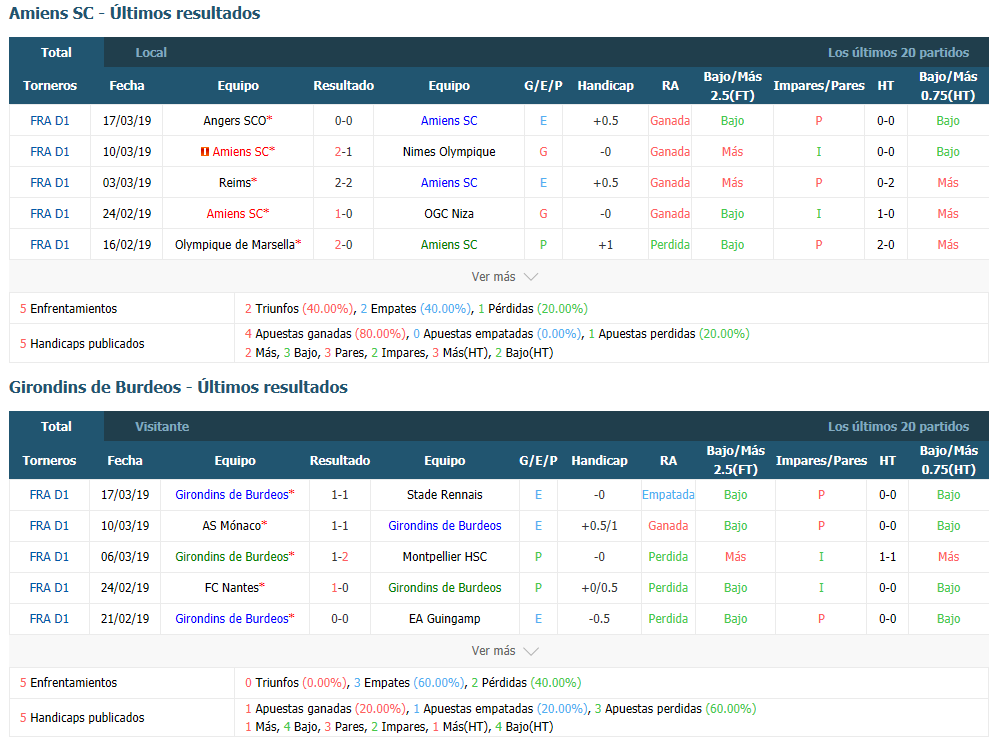Screen dimensions: 989x743
Task: Switch to the Visitante tab
Action: pos(162,426)
